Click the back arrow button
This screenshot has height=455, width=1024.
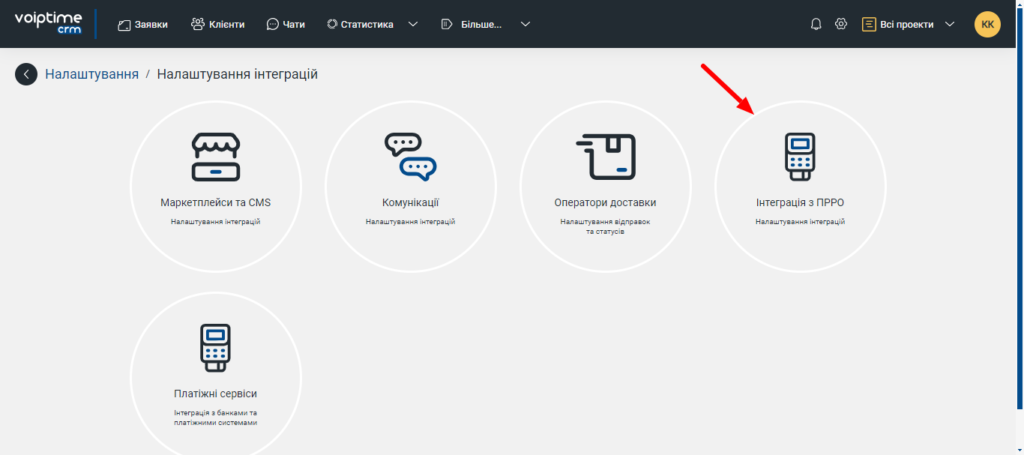point(26,74)
